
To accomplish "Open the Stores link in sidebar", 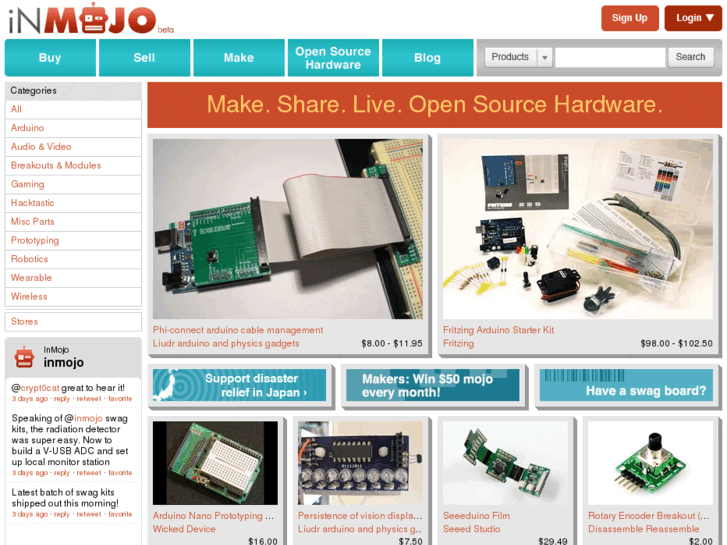I will point(73,321).
